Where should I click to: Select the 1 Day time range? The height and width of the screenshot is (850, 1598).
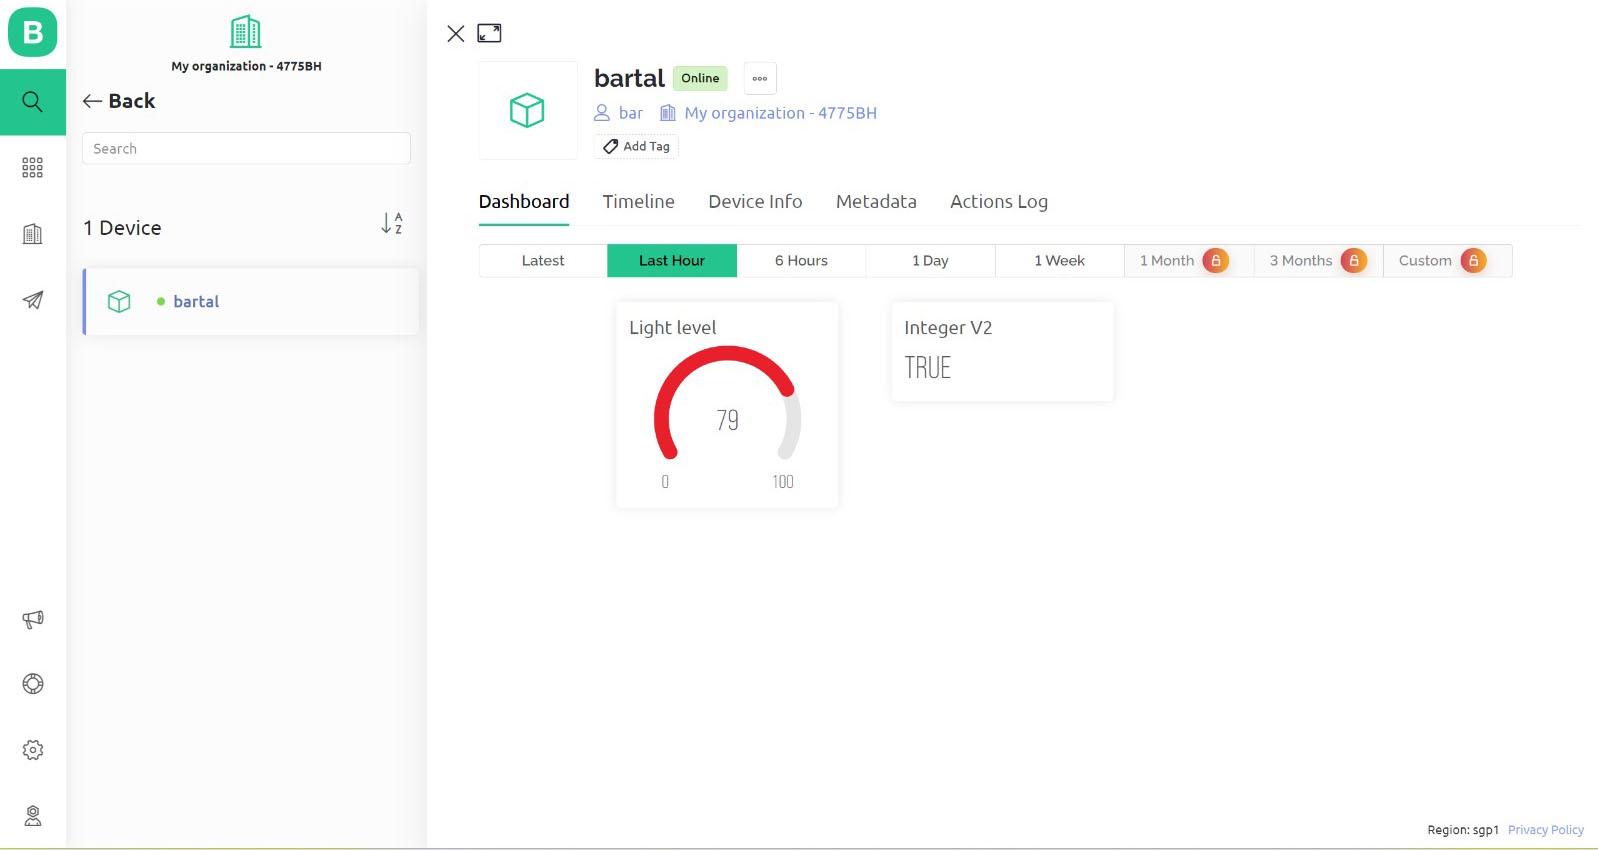pyautogui.click(x=930, y=261)
